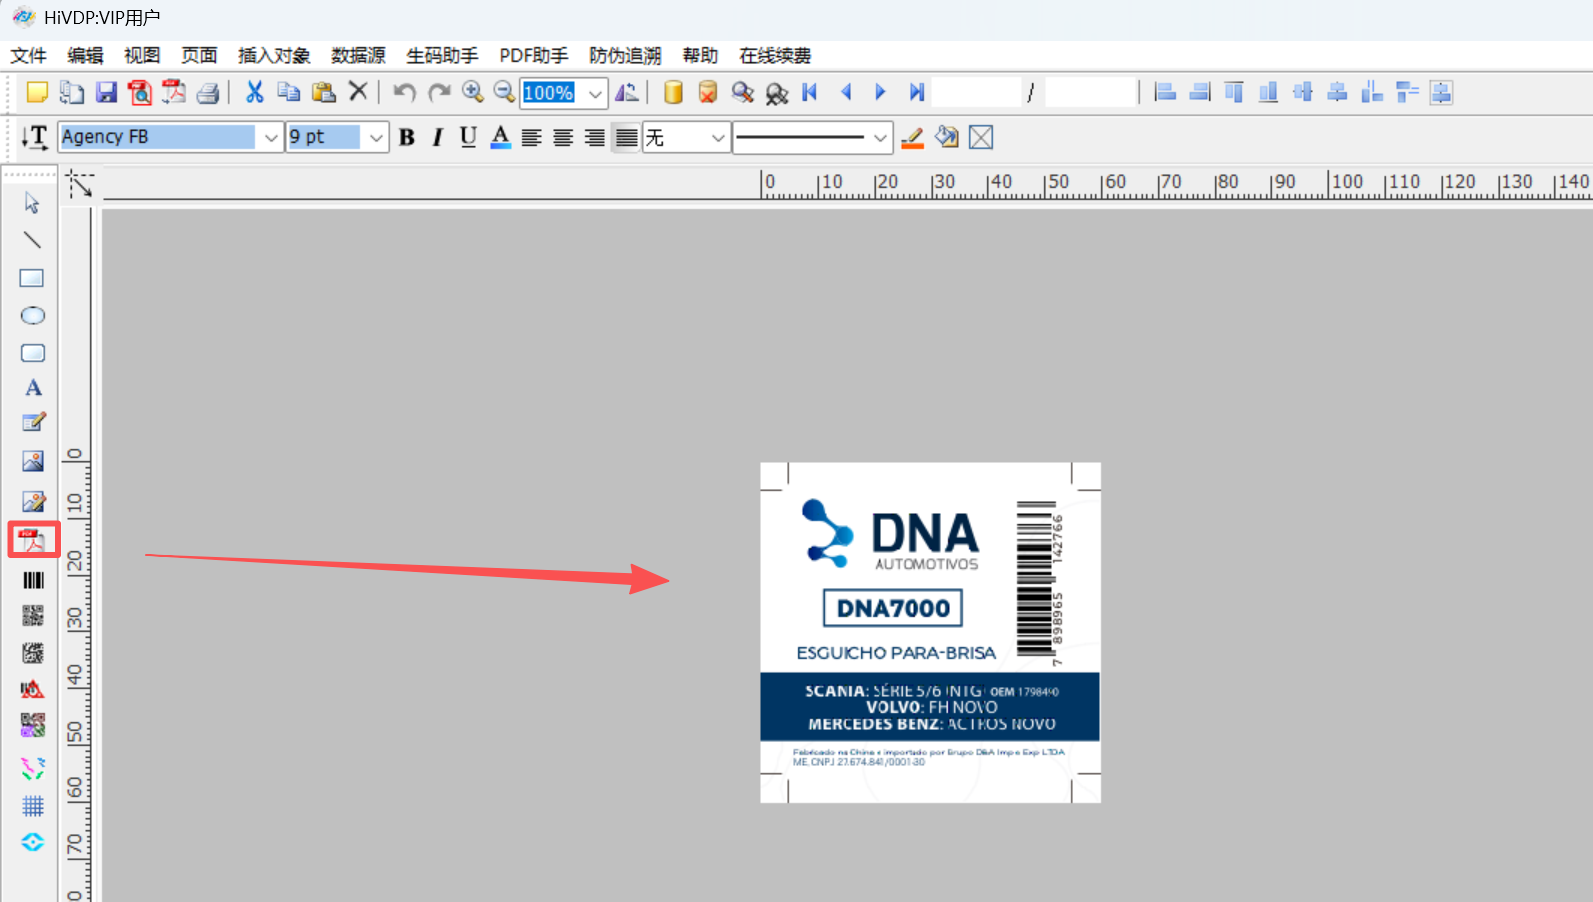Click the highlighted PDF insert tool

click(x=33, y=540)
